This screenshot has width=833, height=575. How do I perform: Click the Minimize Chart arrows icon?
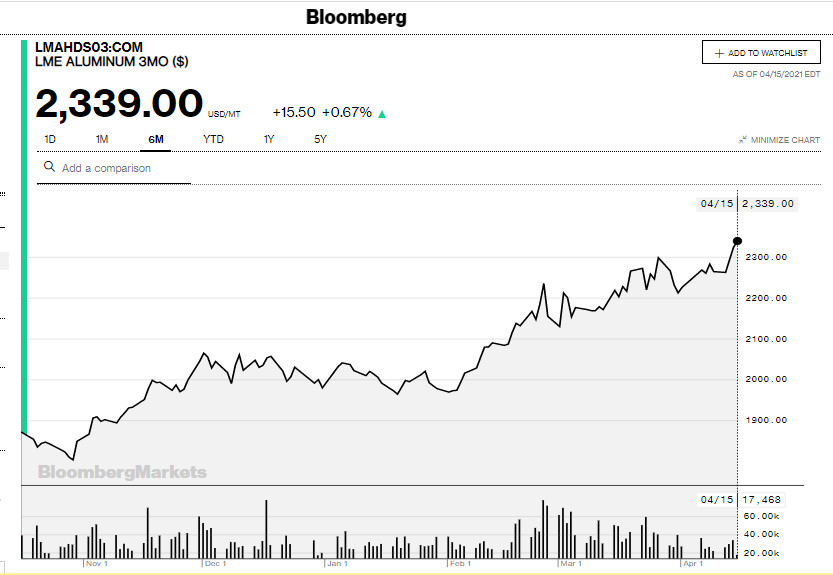[743, 140]
